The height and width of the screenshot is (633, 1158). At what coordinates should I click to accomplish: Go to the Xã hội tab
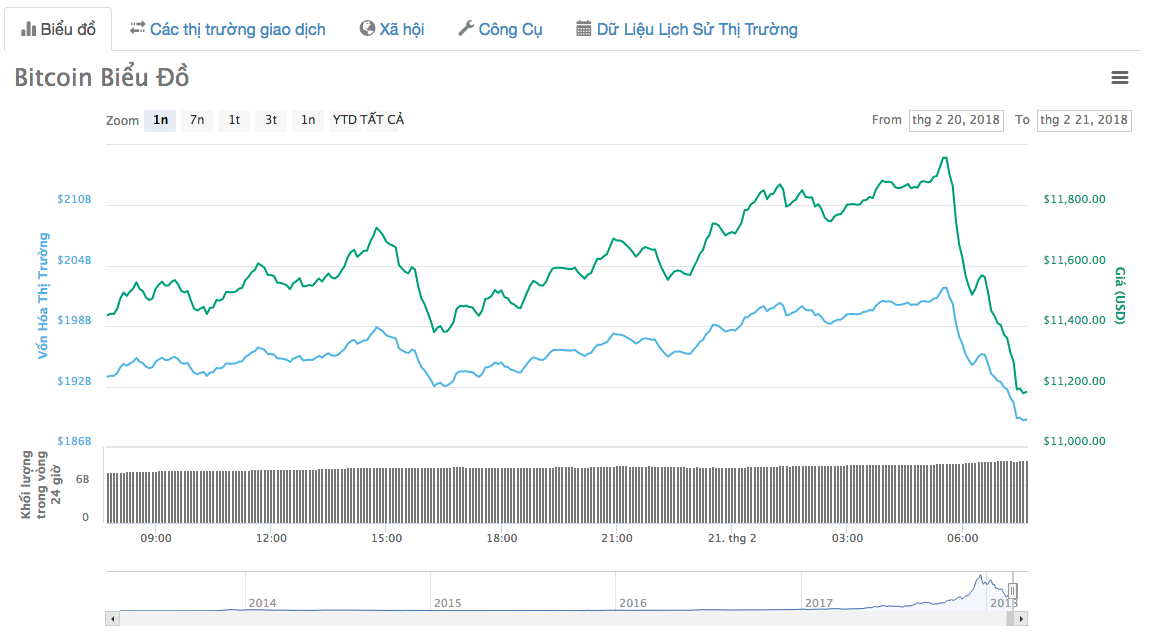pos(391,30)
